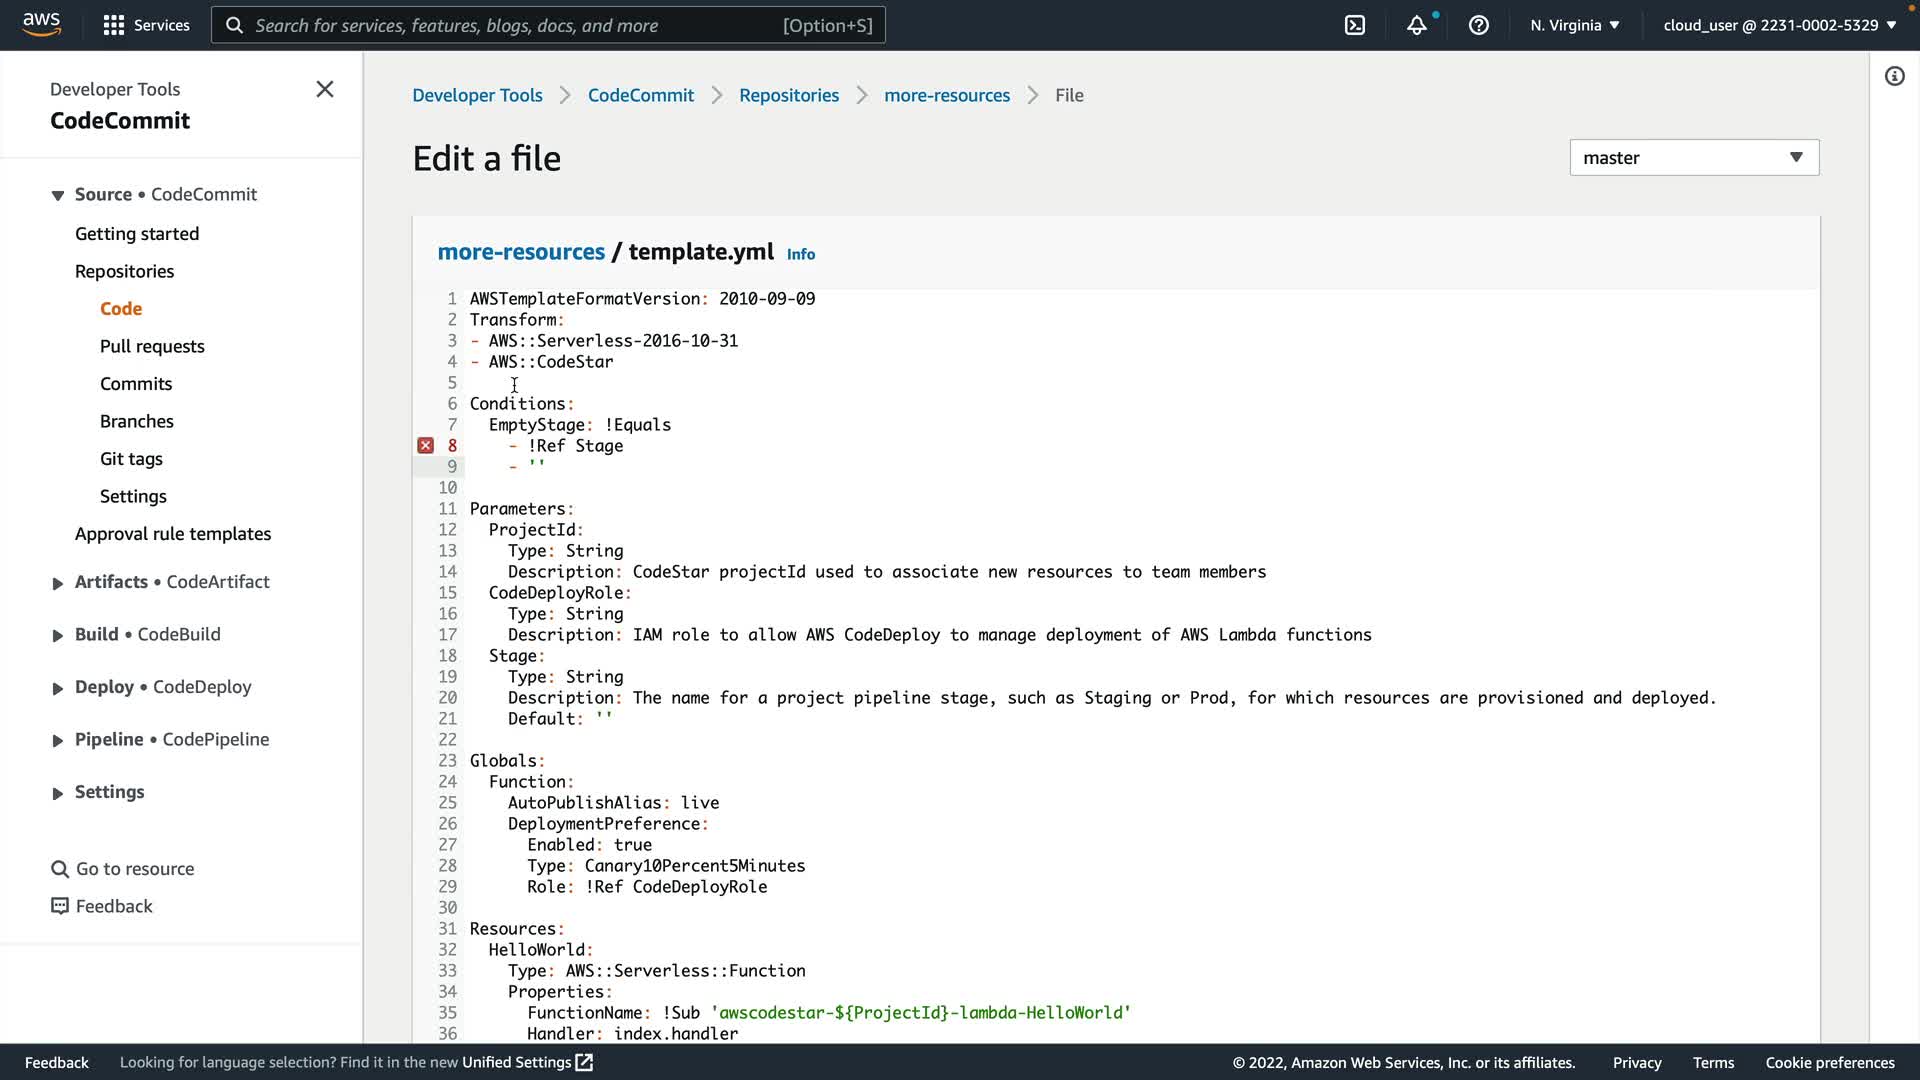Viewport: 1920px width, 1080px height.
Task: Open the info panel icon at right
Action: click(x=1894, y=76)
